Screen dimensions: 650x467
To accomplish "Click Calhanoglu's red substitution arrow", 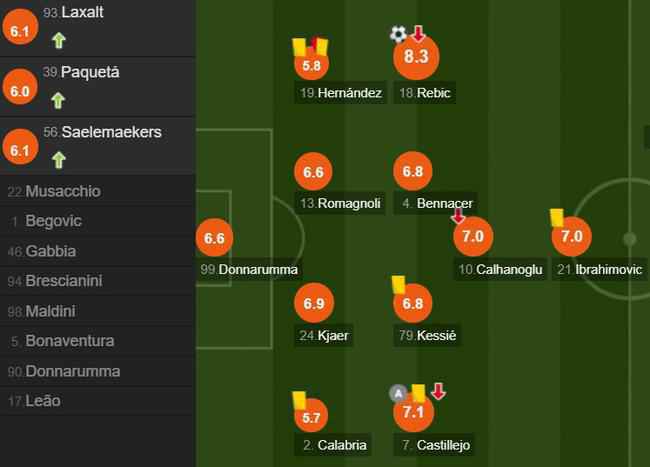I will point(458,216).
